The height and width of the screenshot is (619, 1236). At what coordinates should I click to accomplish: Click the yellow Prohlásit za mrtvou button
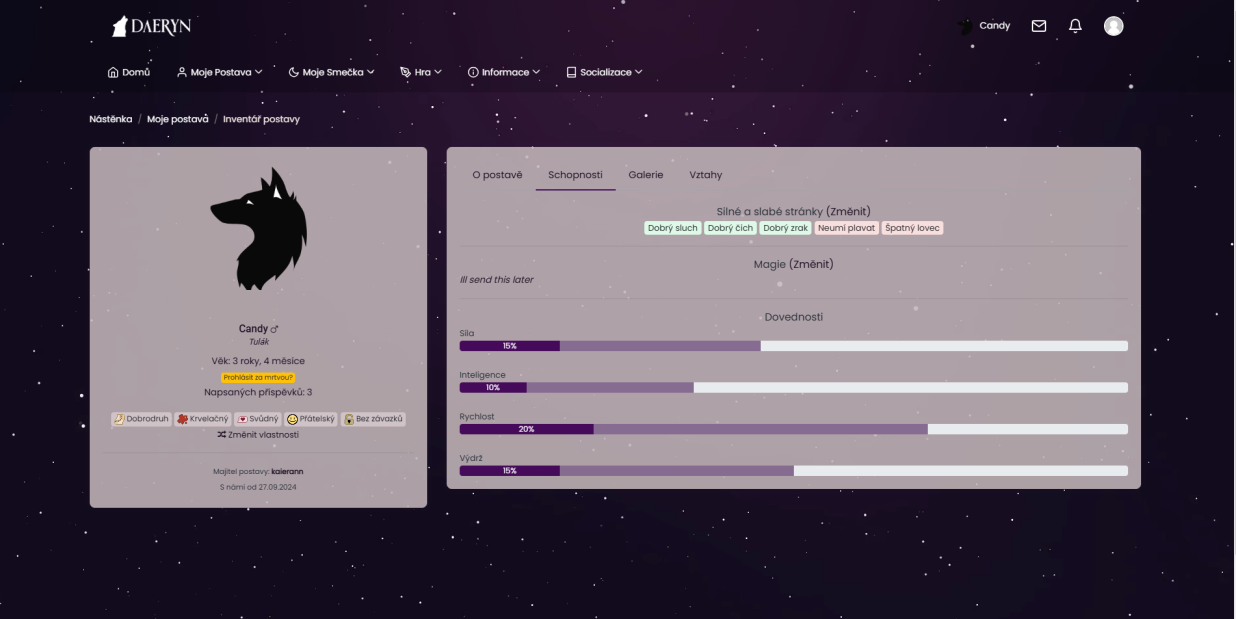tap(258, 377)
